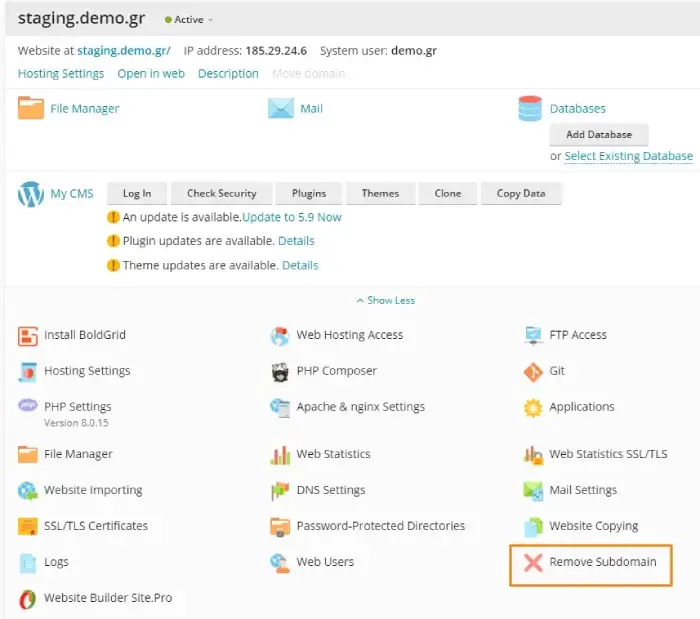Screen dimensions: 700x619
Task: Open the orange File Manager folder icon at top
Action: [31, 108]
